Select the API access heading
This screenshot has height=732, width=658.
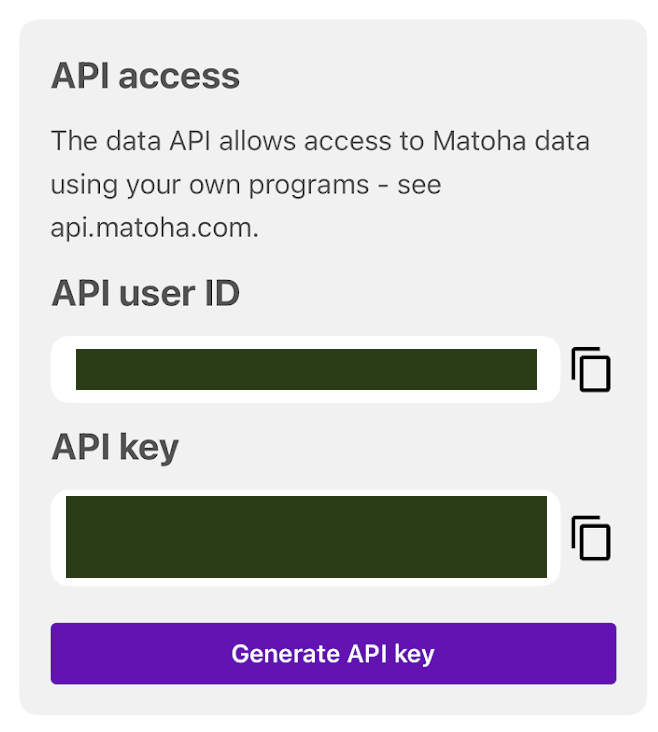(x=145, y=76)
